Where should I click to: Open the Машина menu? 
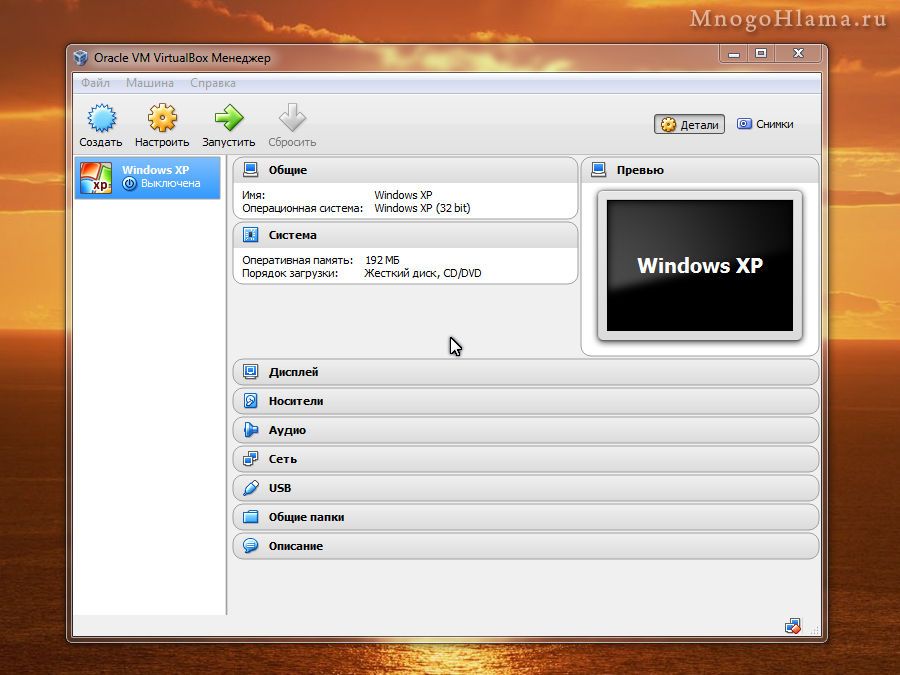point(150,83)
